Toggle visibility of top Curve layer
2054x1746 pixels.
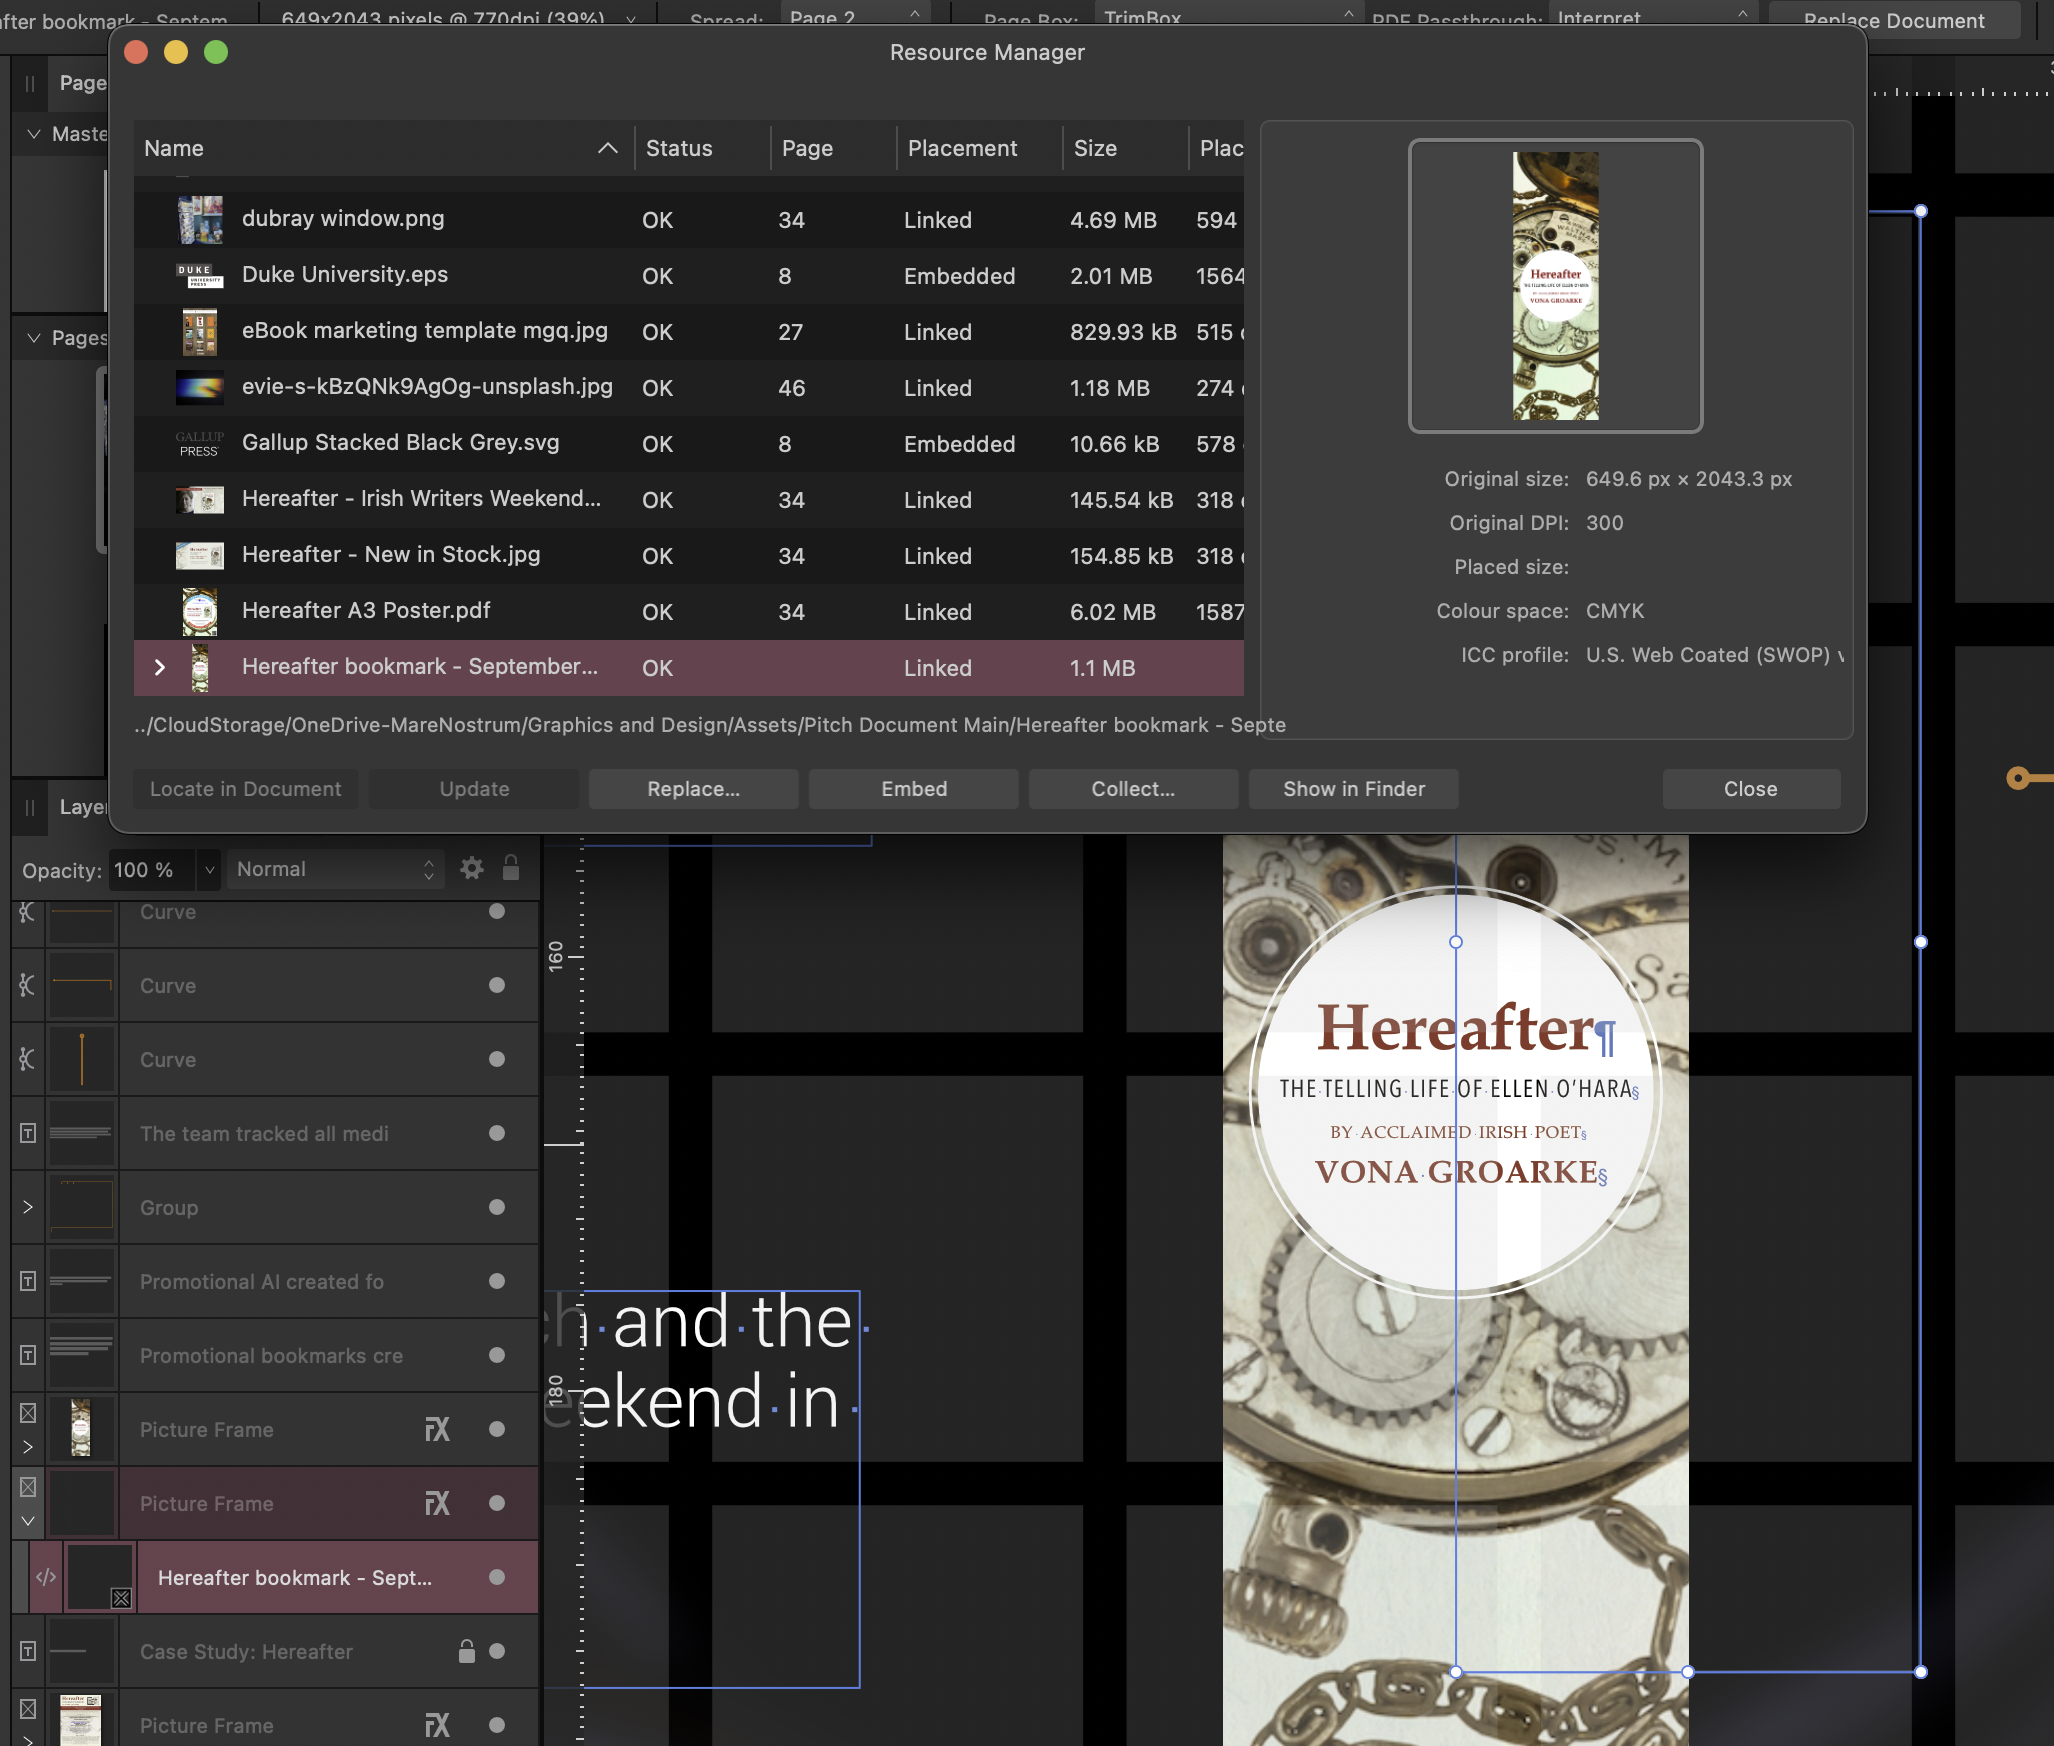tap(497, 911)
